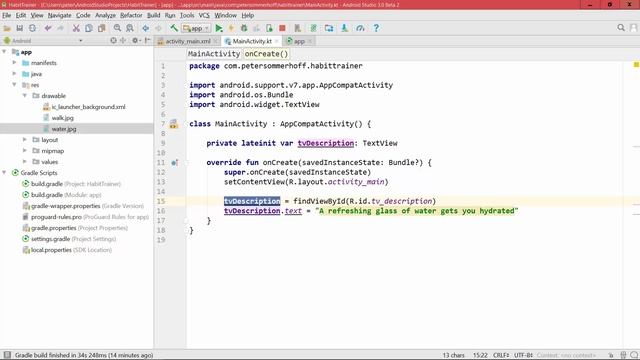Click the Replace icon in the toolbar
This screenshot has width=640, height=360.
130,28
